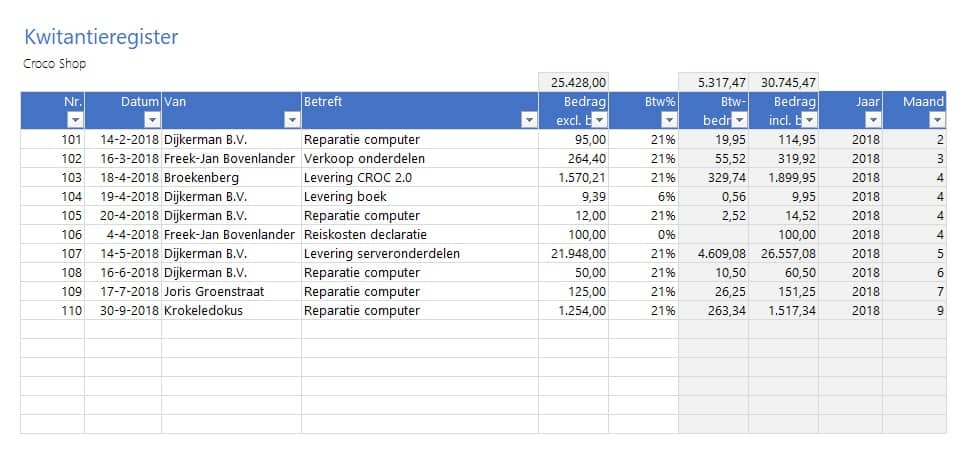Viewport: 967px width, 453px height.
Task: Open the Betreft column filter dropdown
Action: (x=528, y=120)
